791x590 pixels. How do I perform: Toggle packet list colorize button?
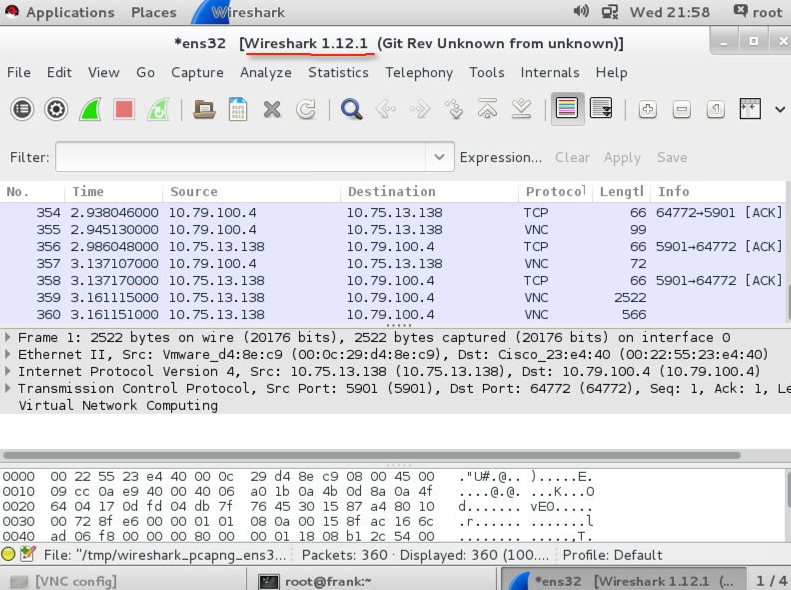pos(567,108)
